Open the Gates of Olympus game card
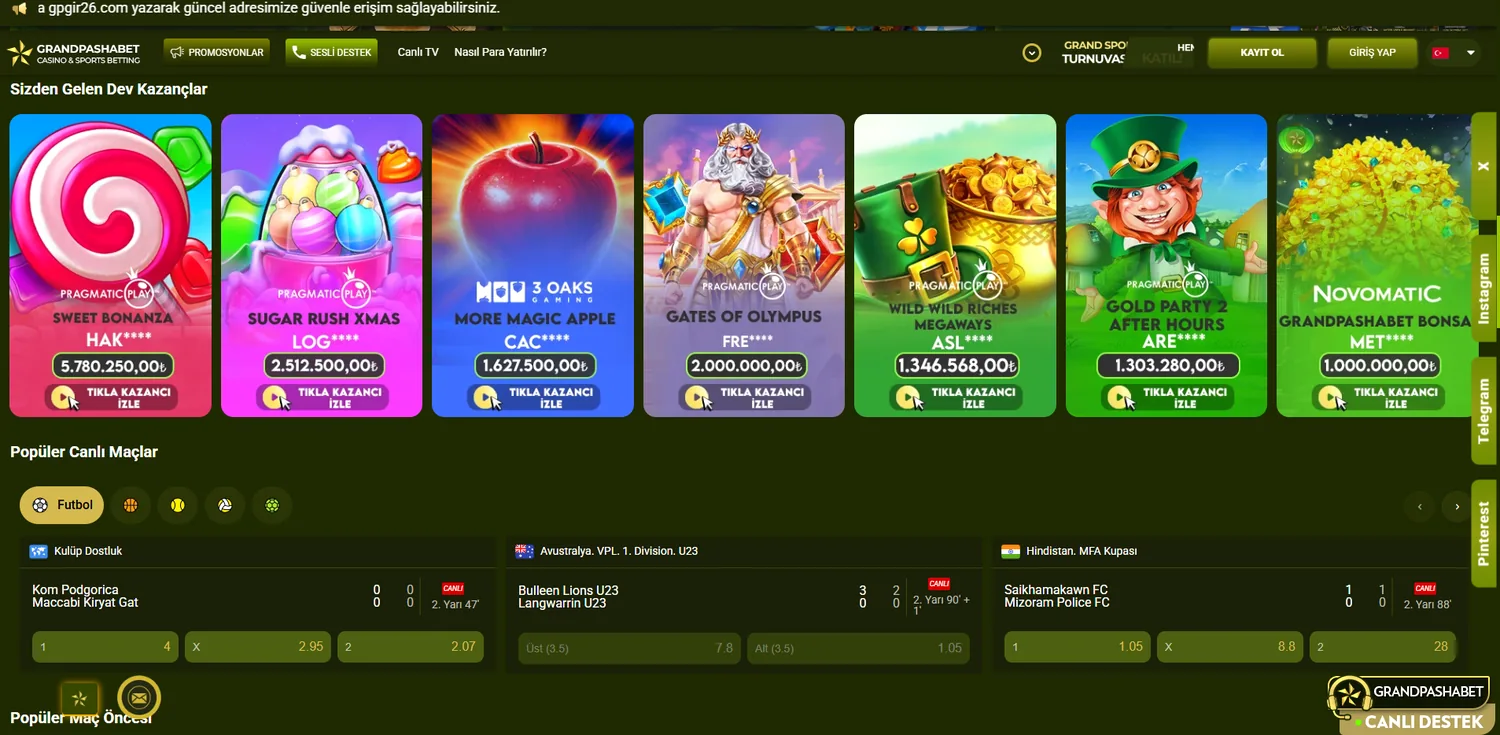1500x735 pixels. click(x=744, y=265)
